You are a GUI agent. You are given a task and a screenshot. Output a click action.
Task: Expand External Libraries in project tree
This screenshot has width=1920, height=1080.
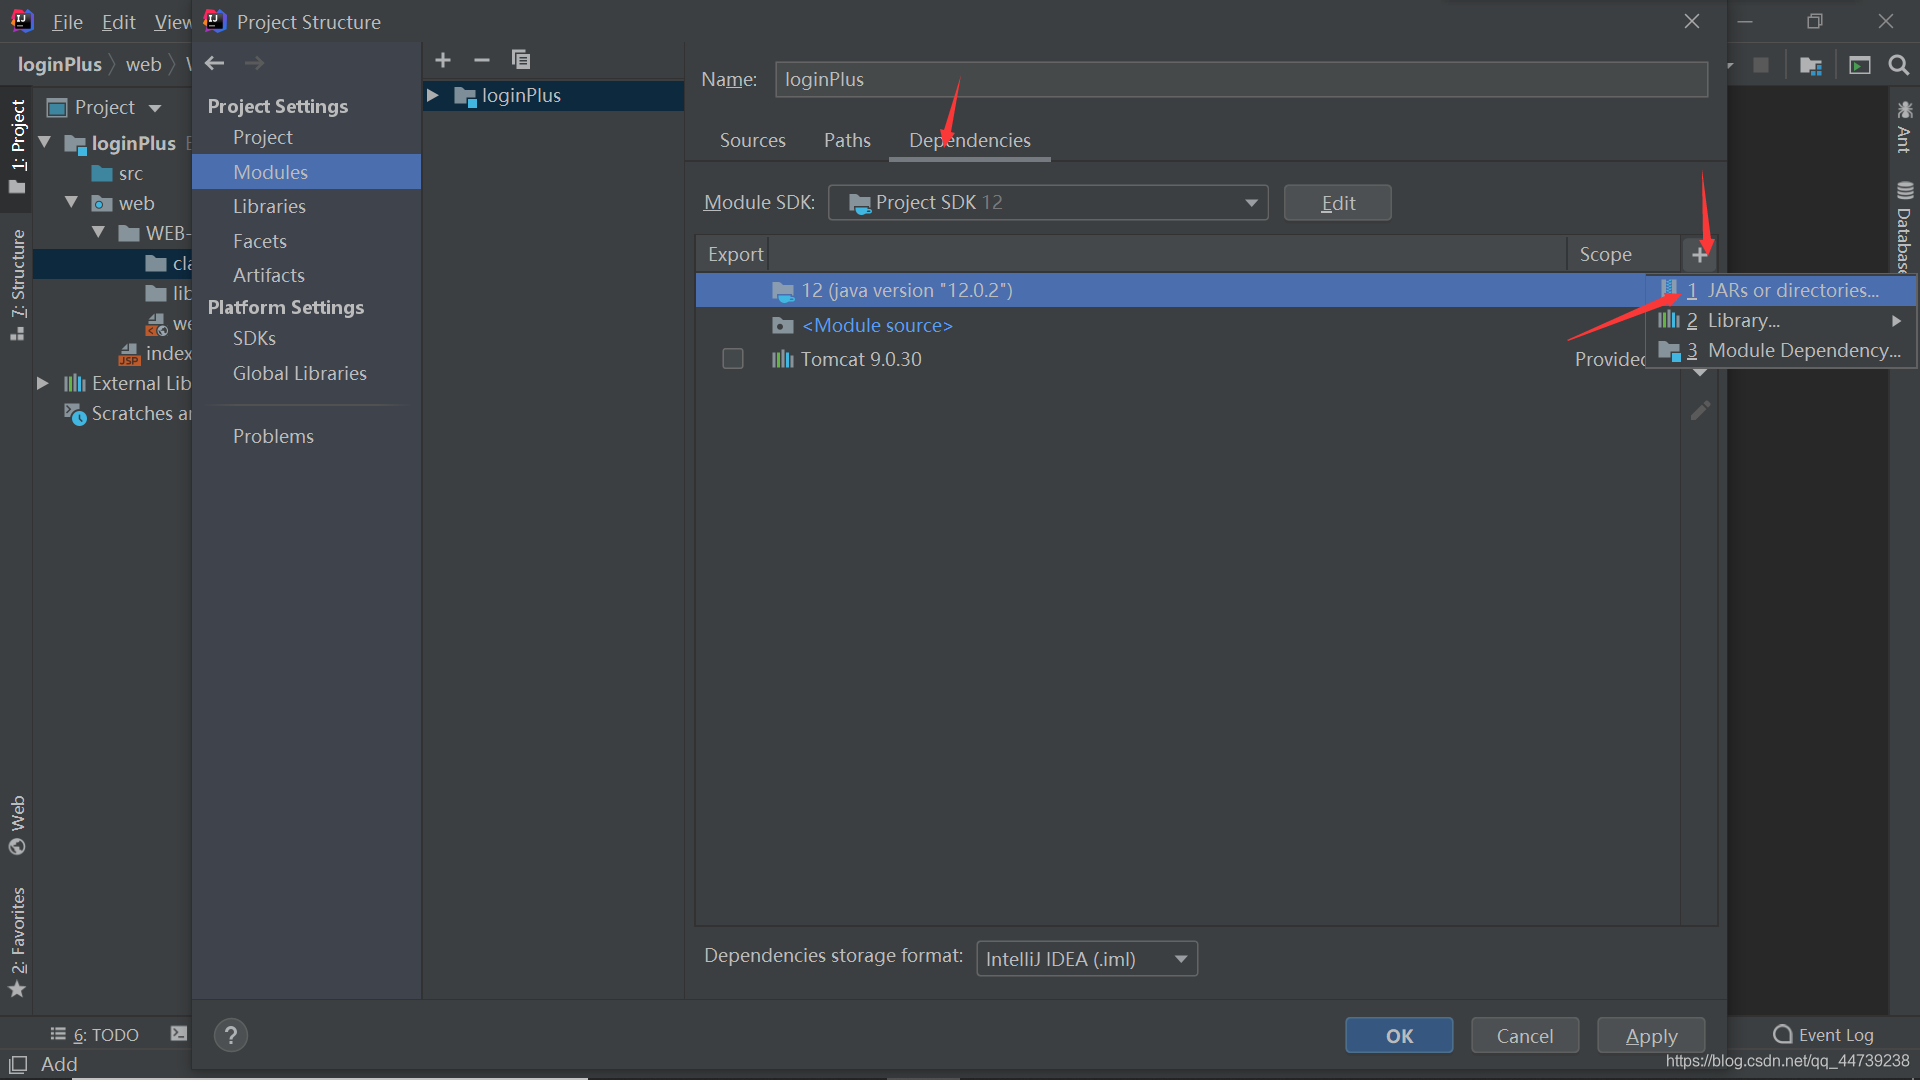[x=43, y=383]
